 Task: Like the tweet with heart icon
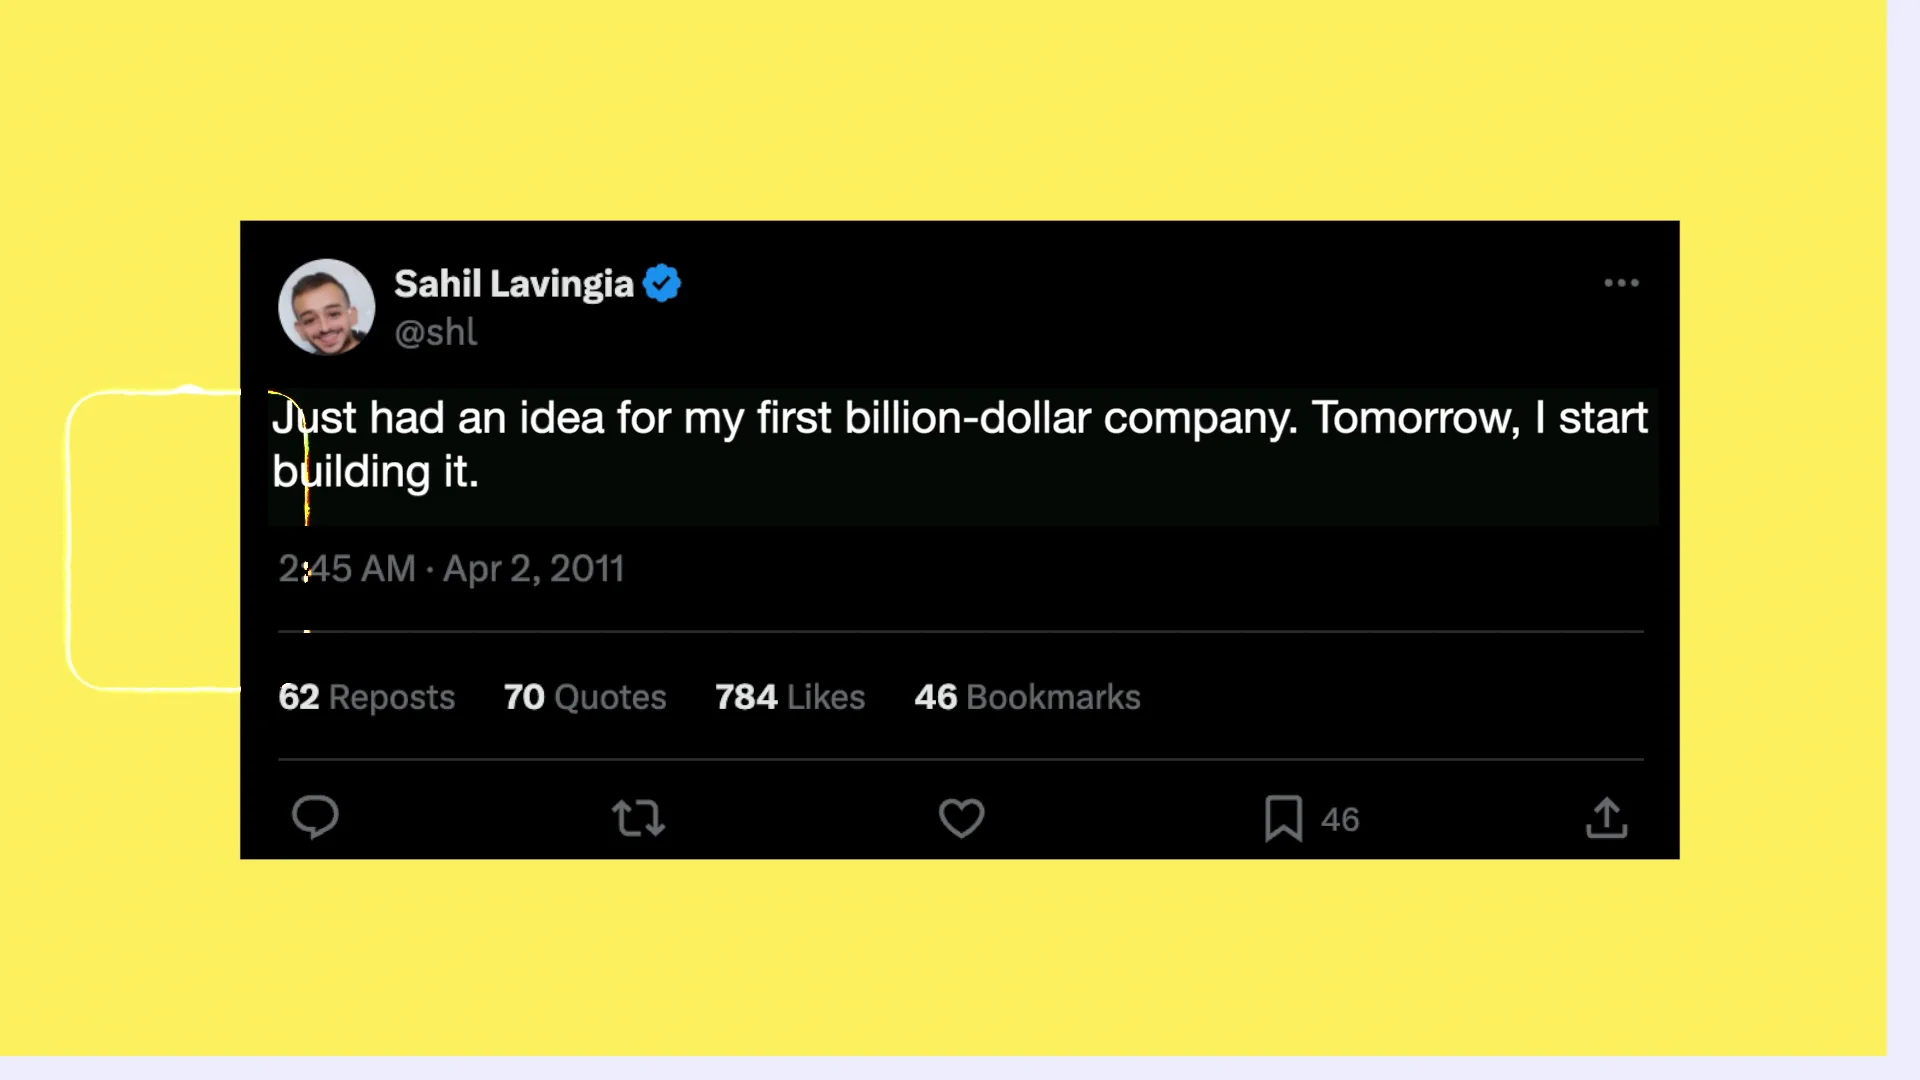pyautogui.click(x=961, y=818)
